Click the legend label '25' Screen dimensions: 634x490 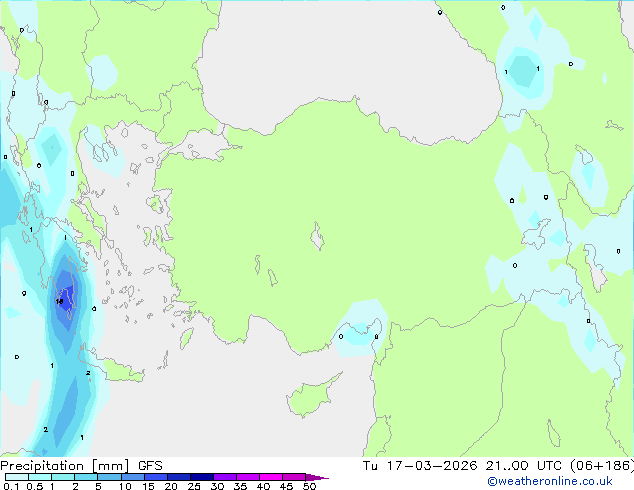[x=194, y=486]
